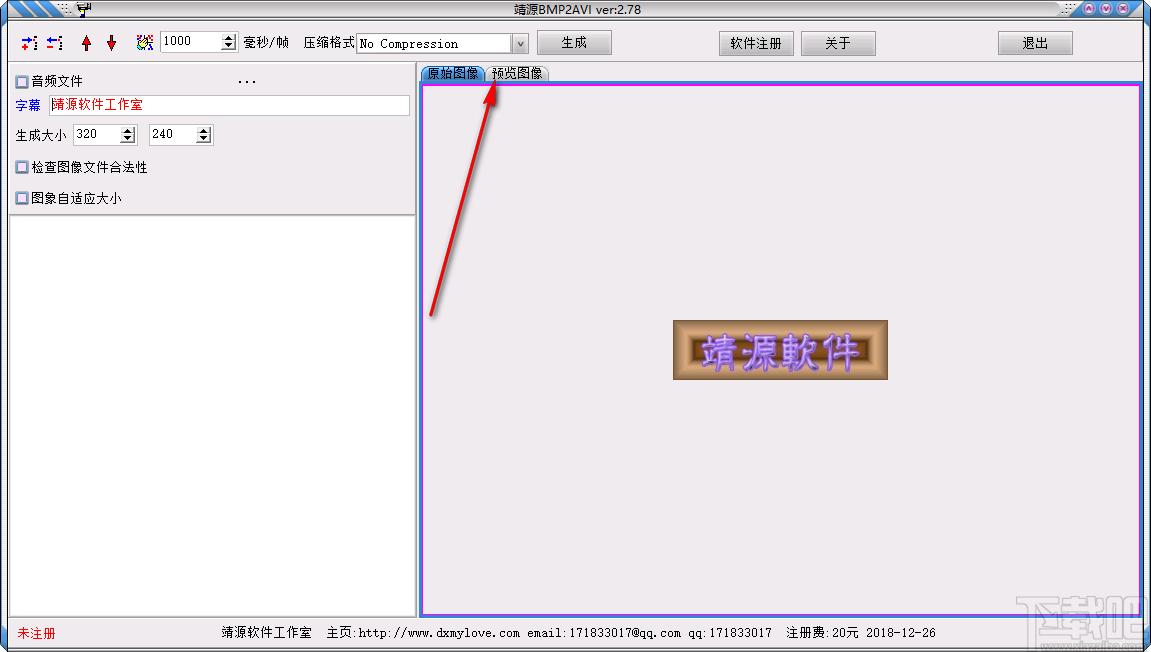
Task: Click the 毫秒/帧 label
Action: click(x=266, y=43)
